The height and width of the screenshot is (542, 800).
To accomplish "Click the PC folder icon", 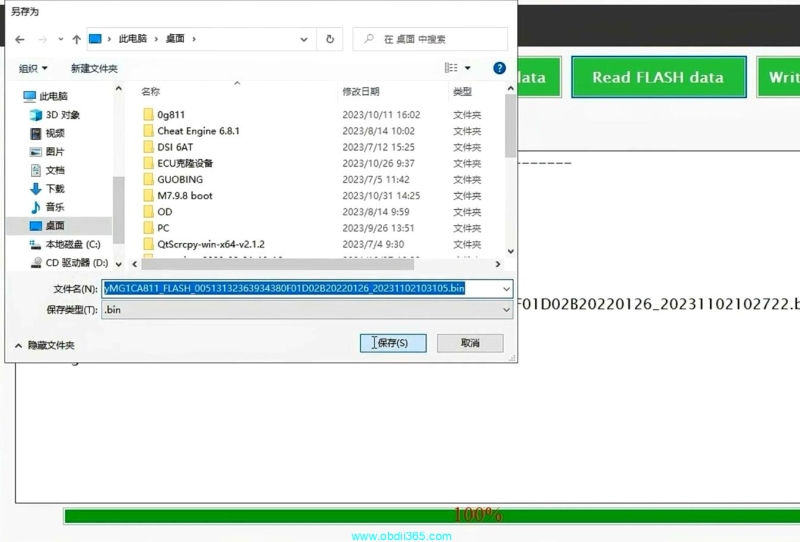I will coord(148,228).
